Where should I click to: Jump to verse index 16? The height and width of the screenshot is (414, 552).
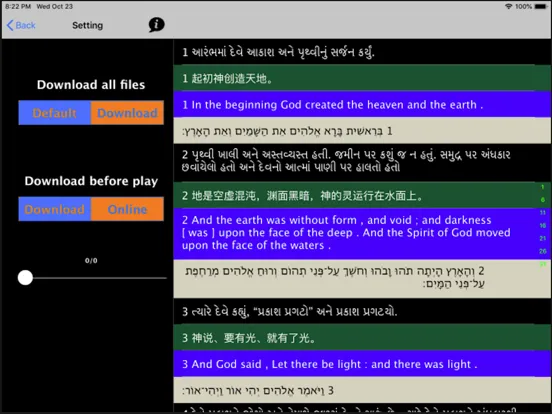(543, 225)
